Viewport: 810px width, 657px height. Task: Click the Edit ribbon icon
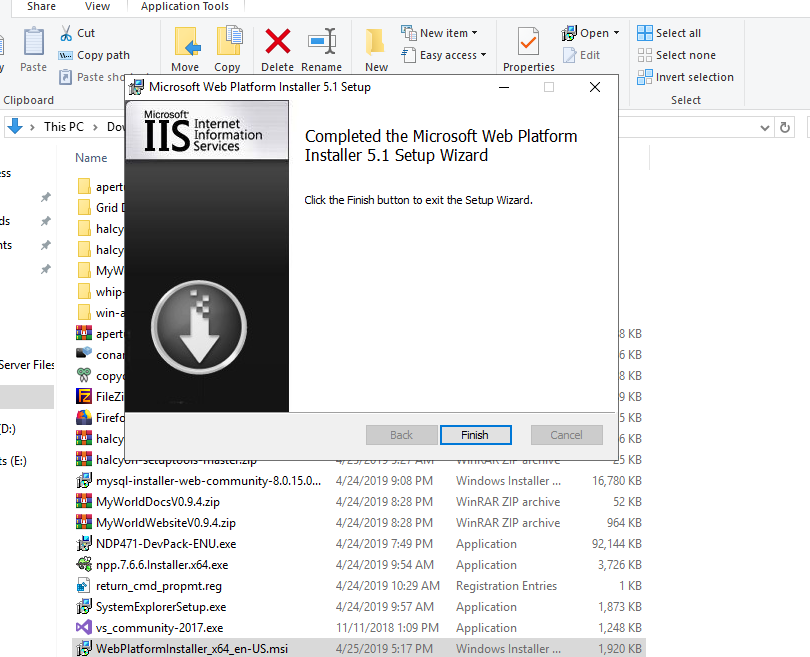(569, 55)
